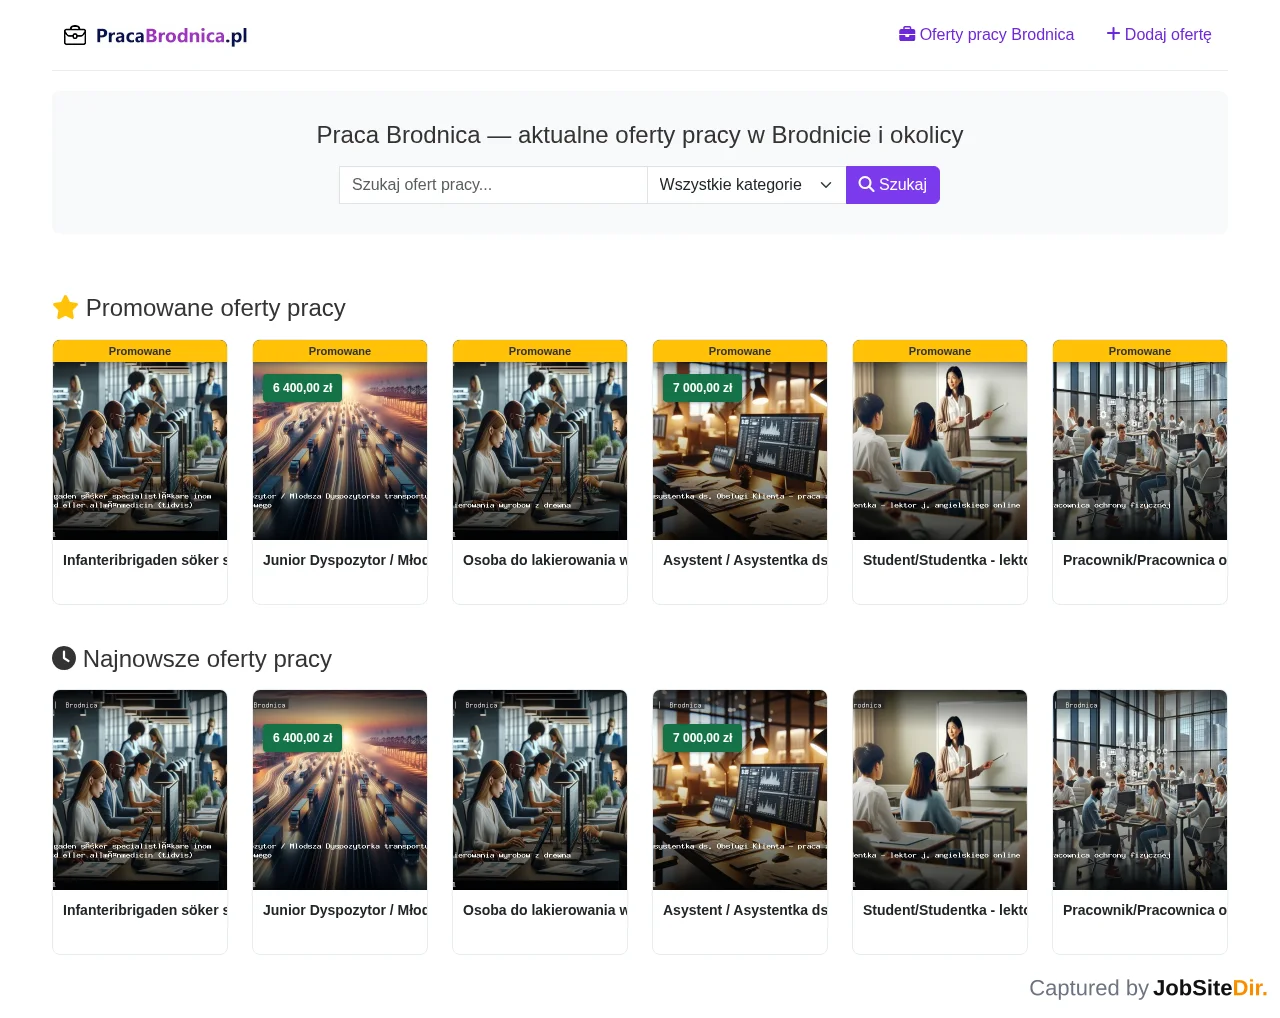
Task: Open newest Junior Dyspozytor job image
Action: (x=340, y=790)
